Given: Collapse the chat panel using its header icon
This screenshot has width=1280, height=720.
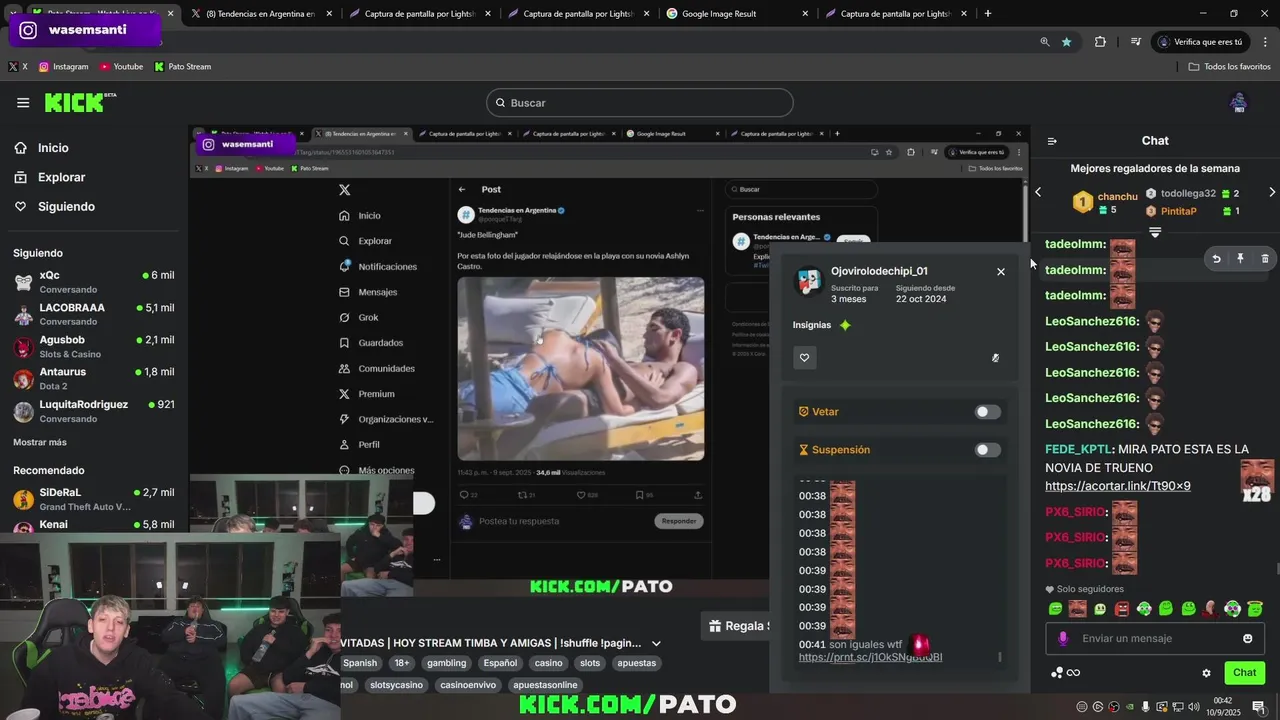Looking at the screenshot, I should tap(1052, 141).
